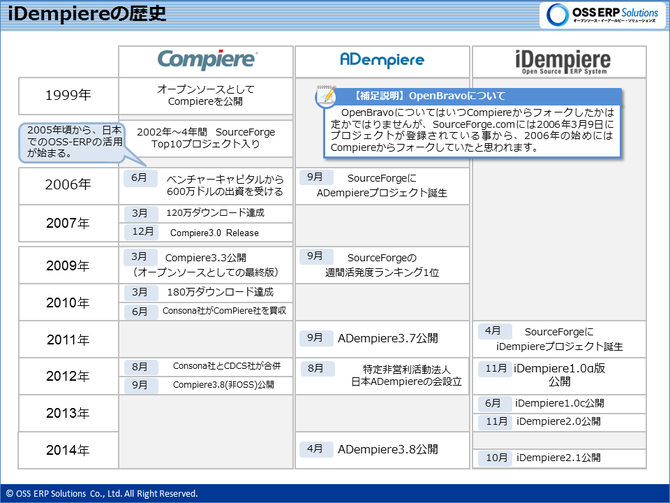Click the OSS ERP Solutions logo

602,15
